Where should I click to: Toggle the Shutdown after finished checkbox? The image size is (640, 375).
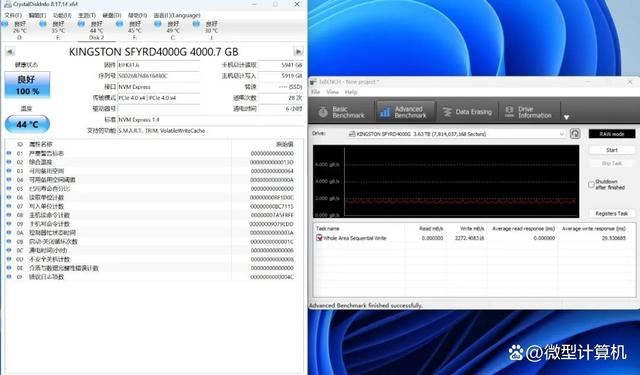591,184
